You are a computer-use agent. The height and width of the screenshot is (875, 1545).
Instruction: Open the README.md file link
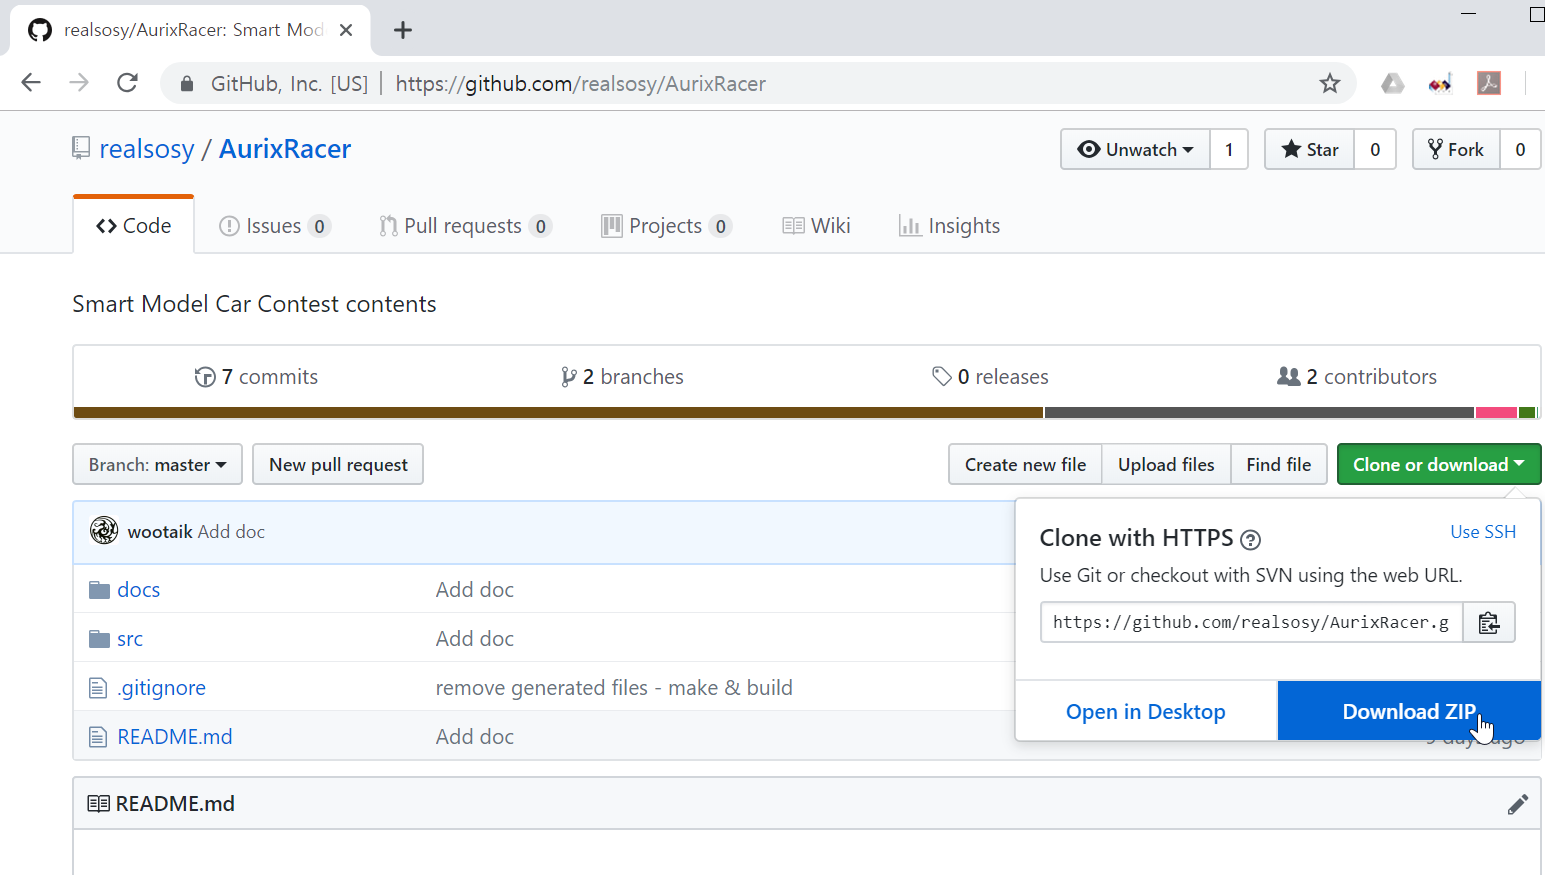click(175, 737)
